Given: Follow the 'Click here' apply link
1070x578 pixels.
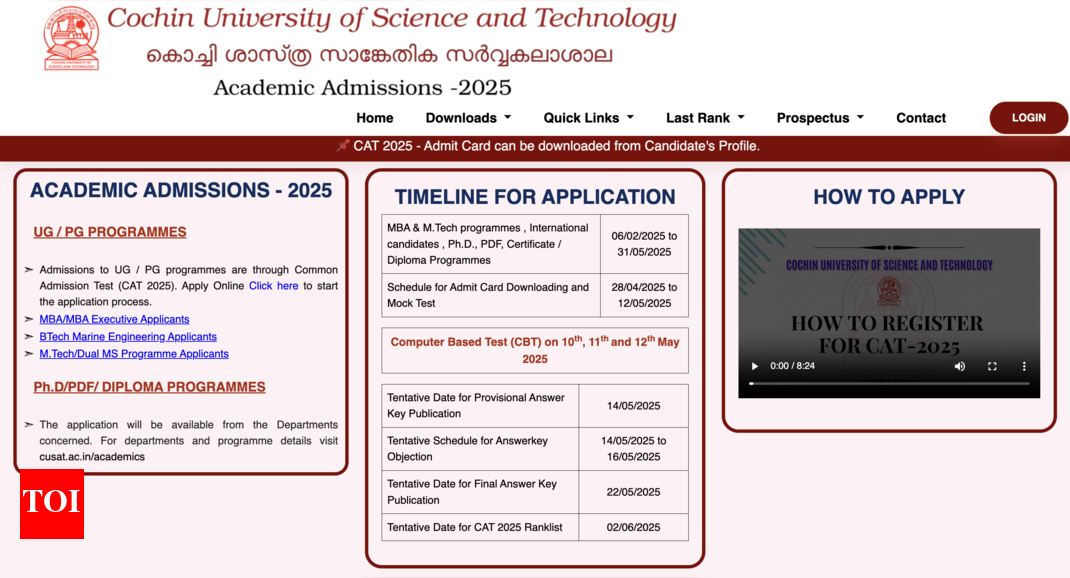Looking at the screenshot, I should (273, 286).
